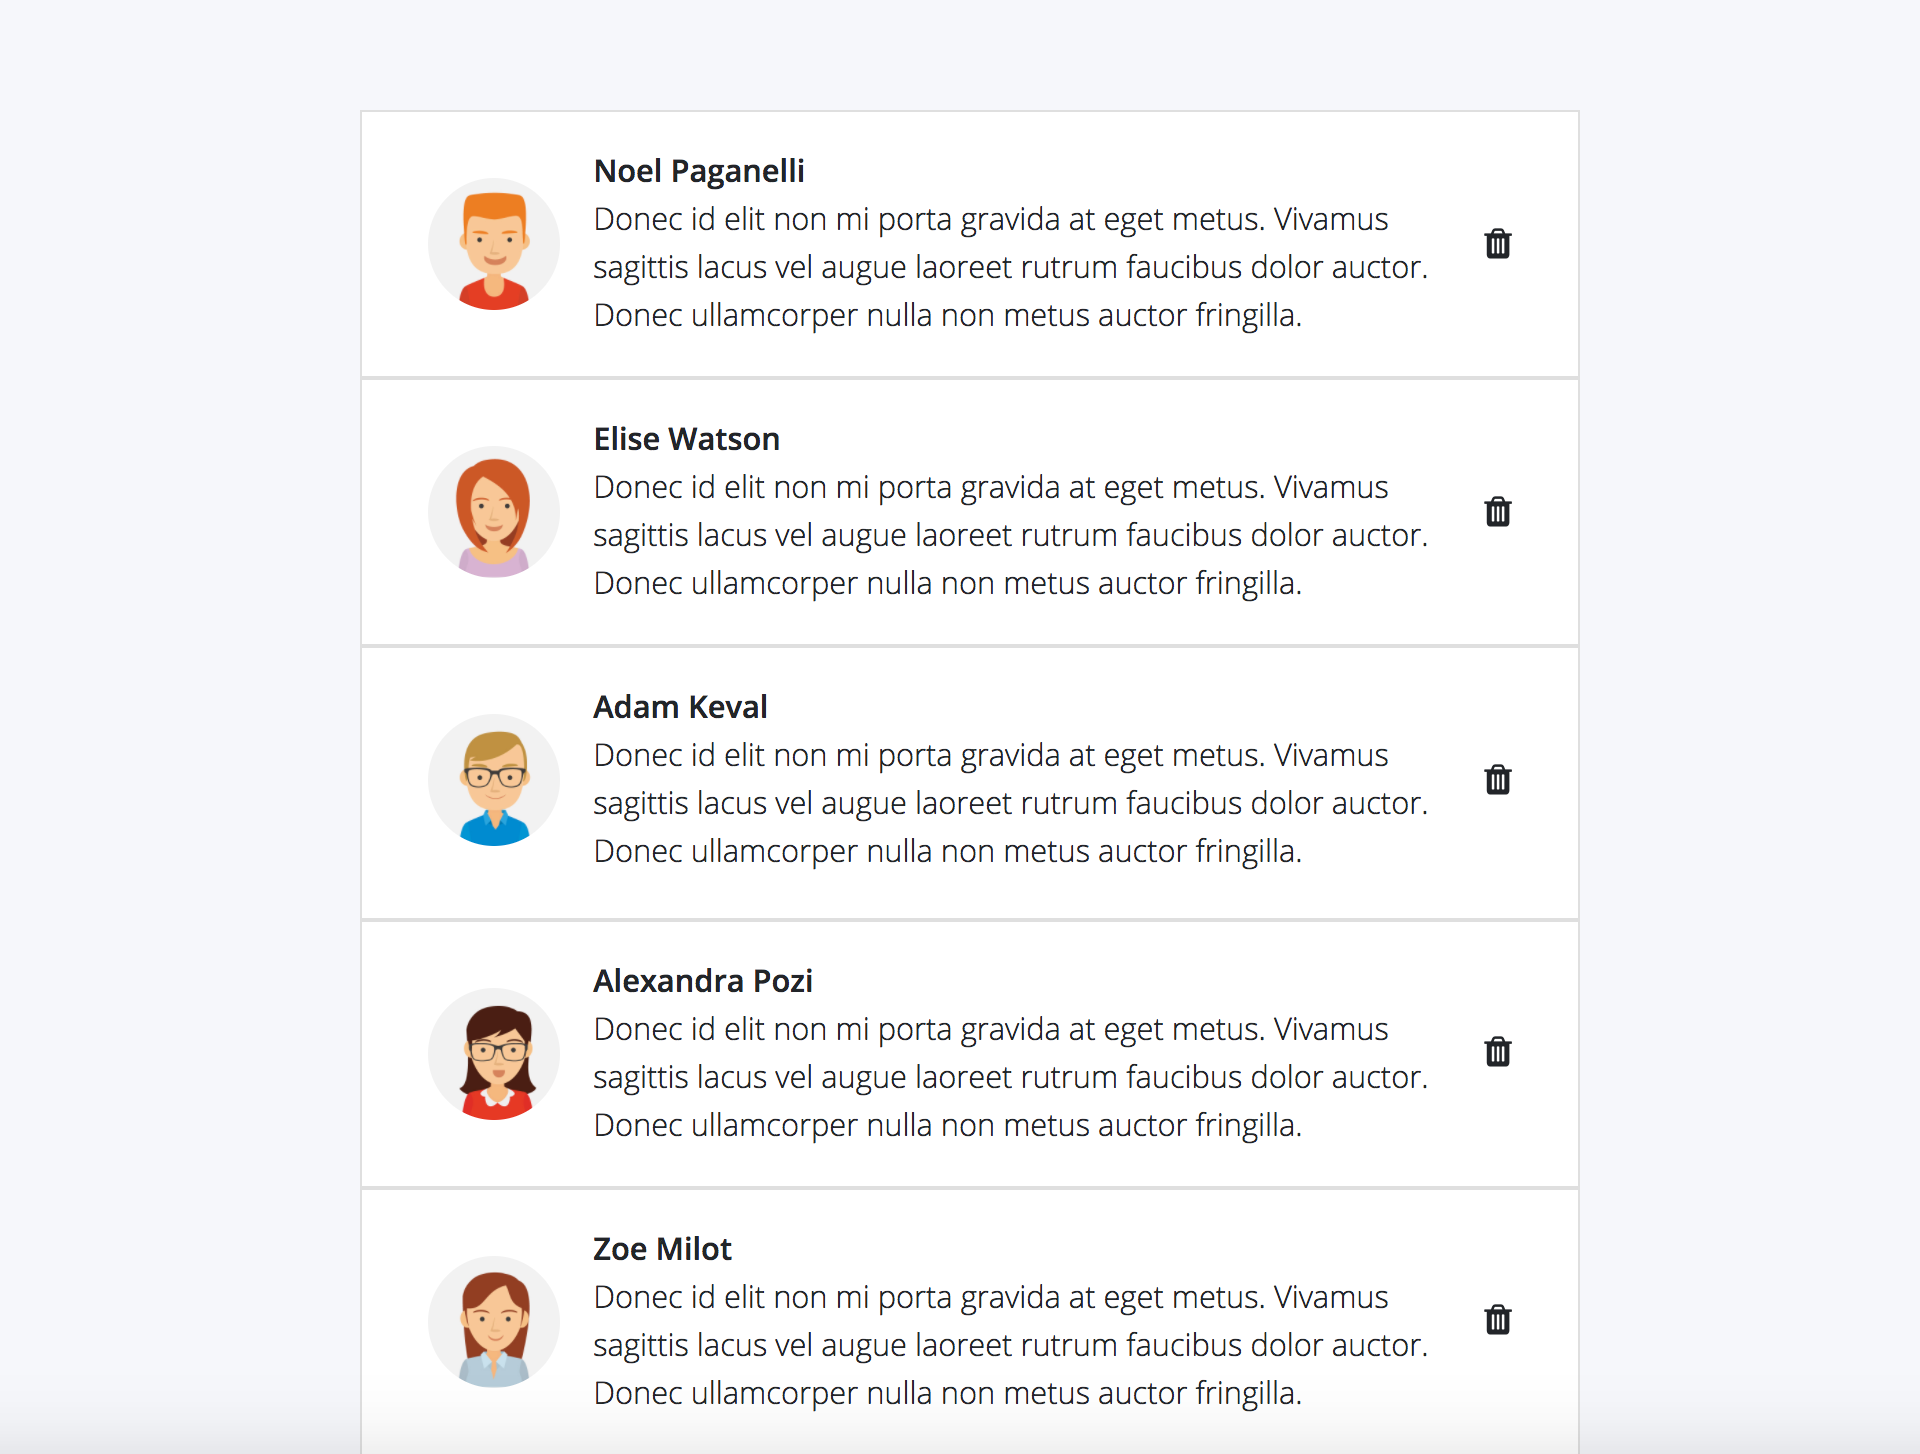Open Alexandra Pozi's profile picture

pyautogui.click(x=493, y=1052)
